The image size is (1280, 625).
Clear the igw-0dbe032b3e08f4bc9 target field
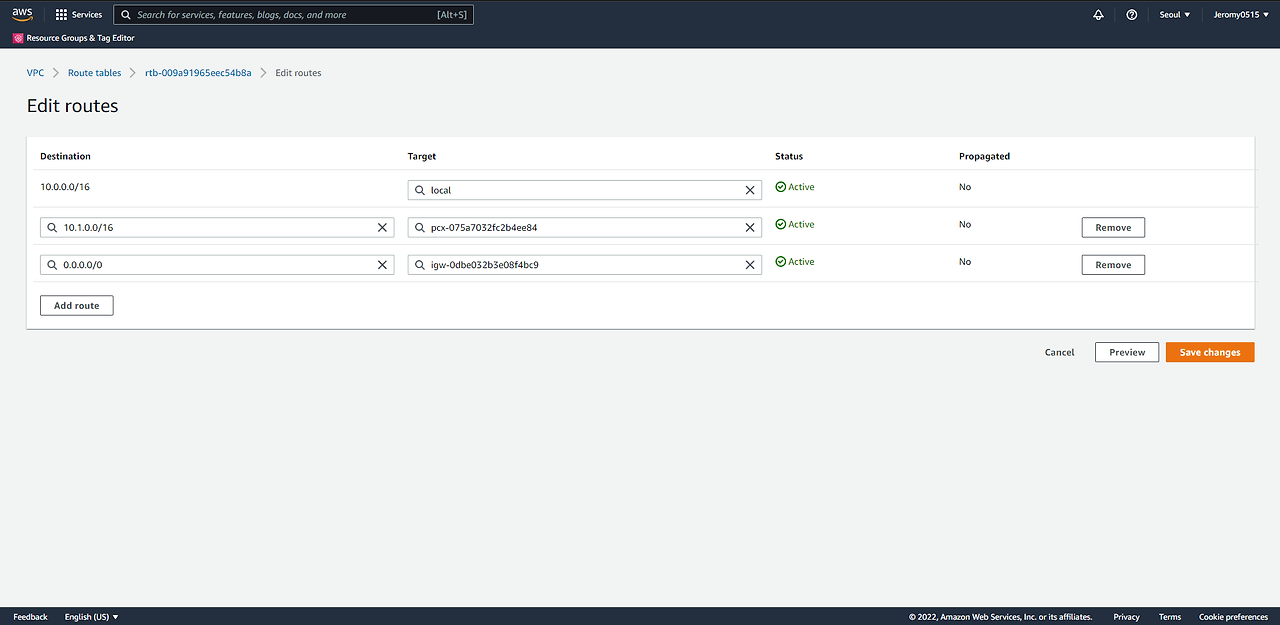click(x=750, y=265)
